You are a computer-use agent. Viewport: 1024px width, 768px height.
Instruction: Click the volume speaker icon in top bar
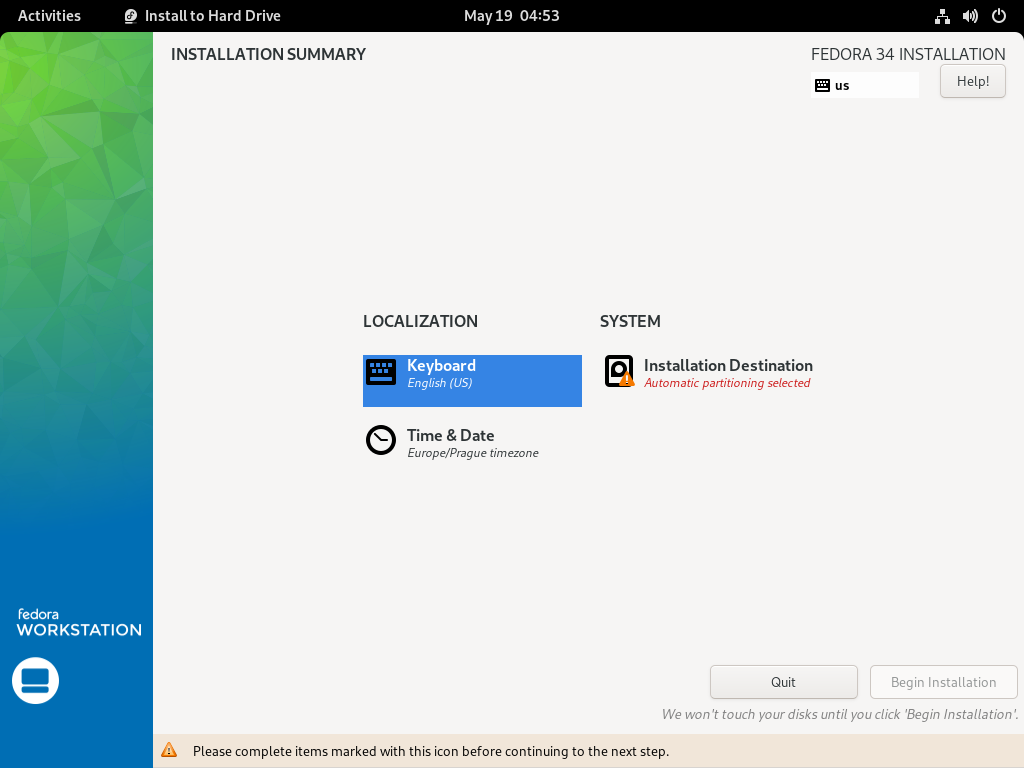(x=970, y=16)
